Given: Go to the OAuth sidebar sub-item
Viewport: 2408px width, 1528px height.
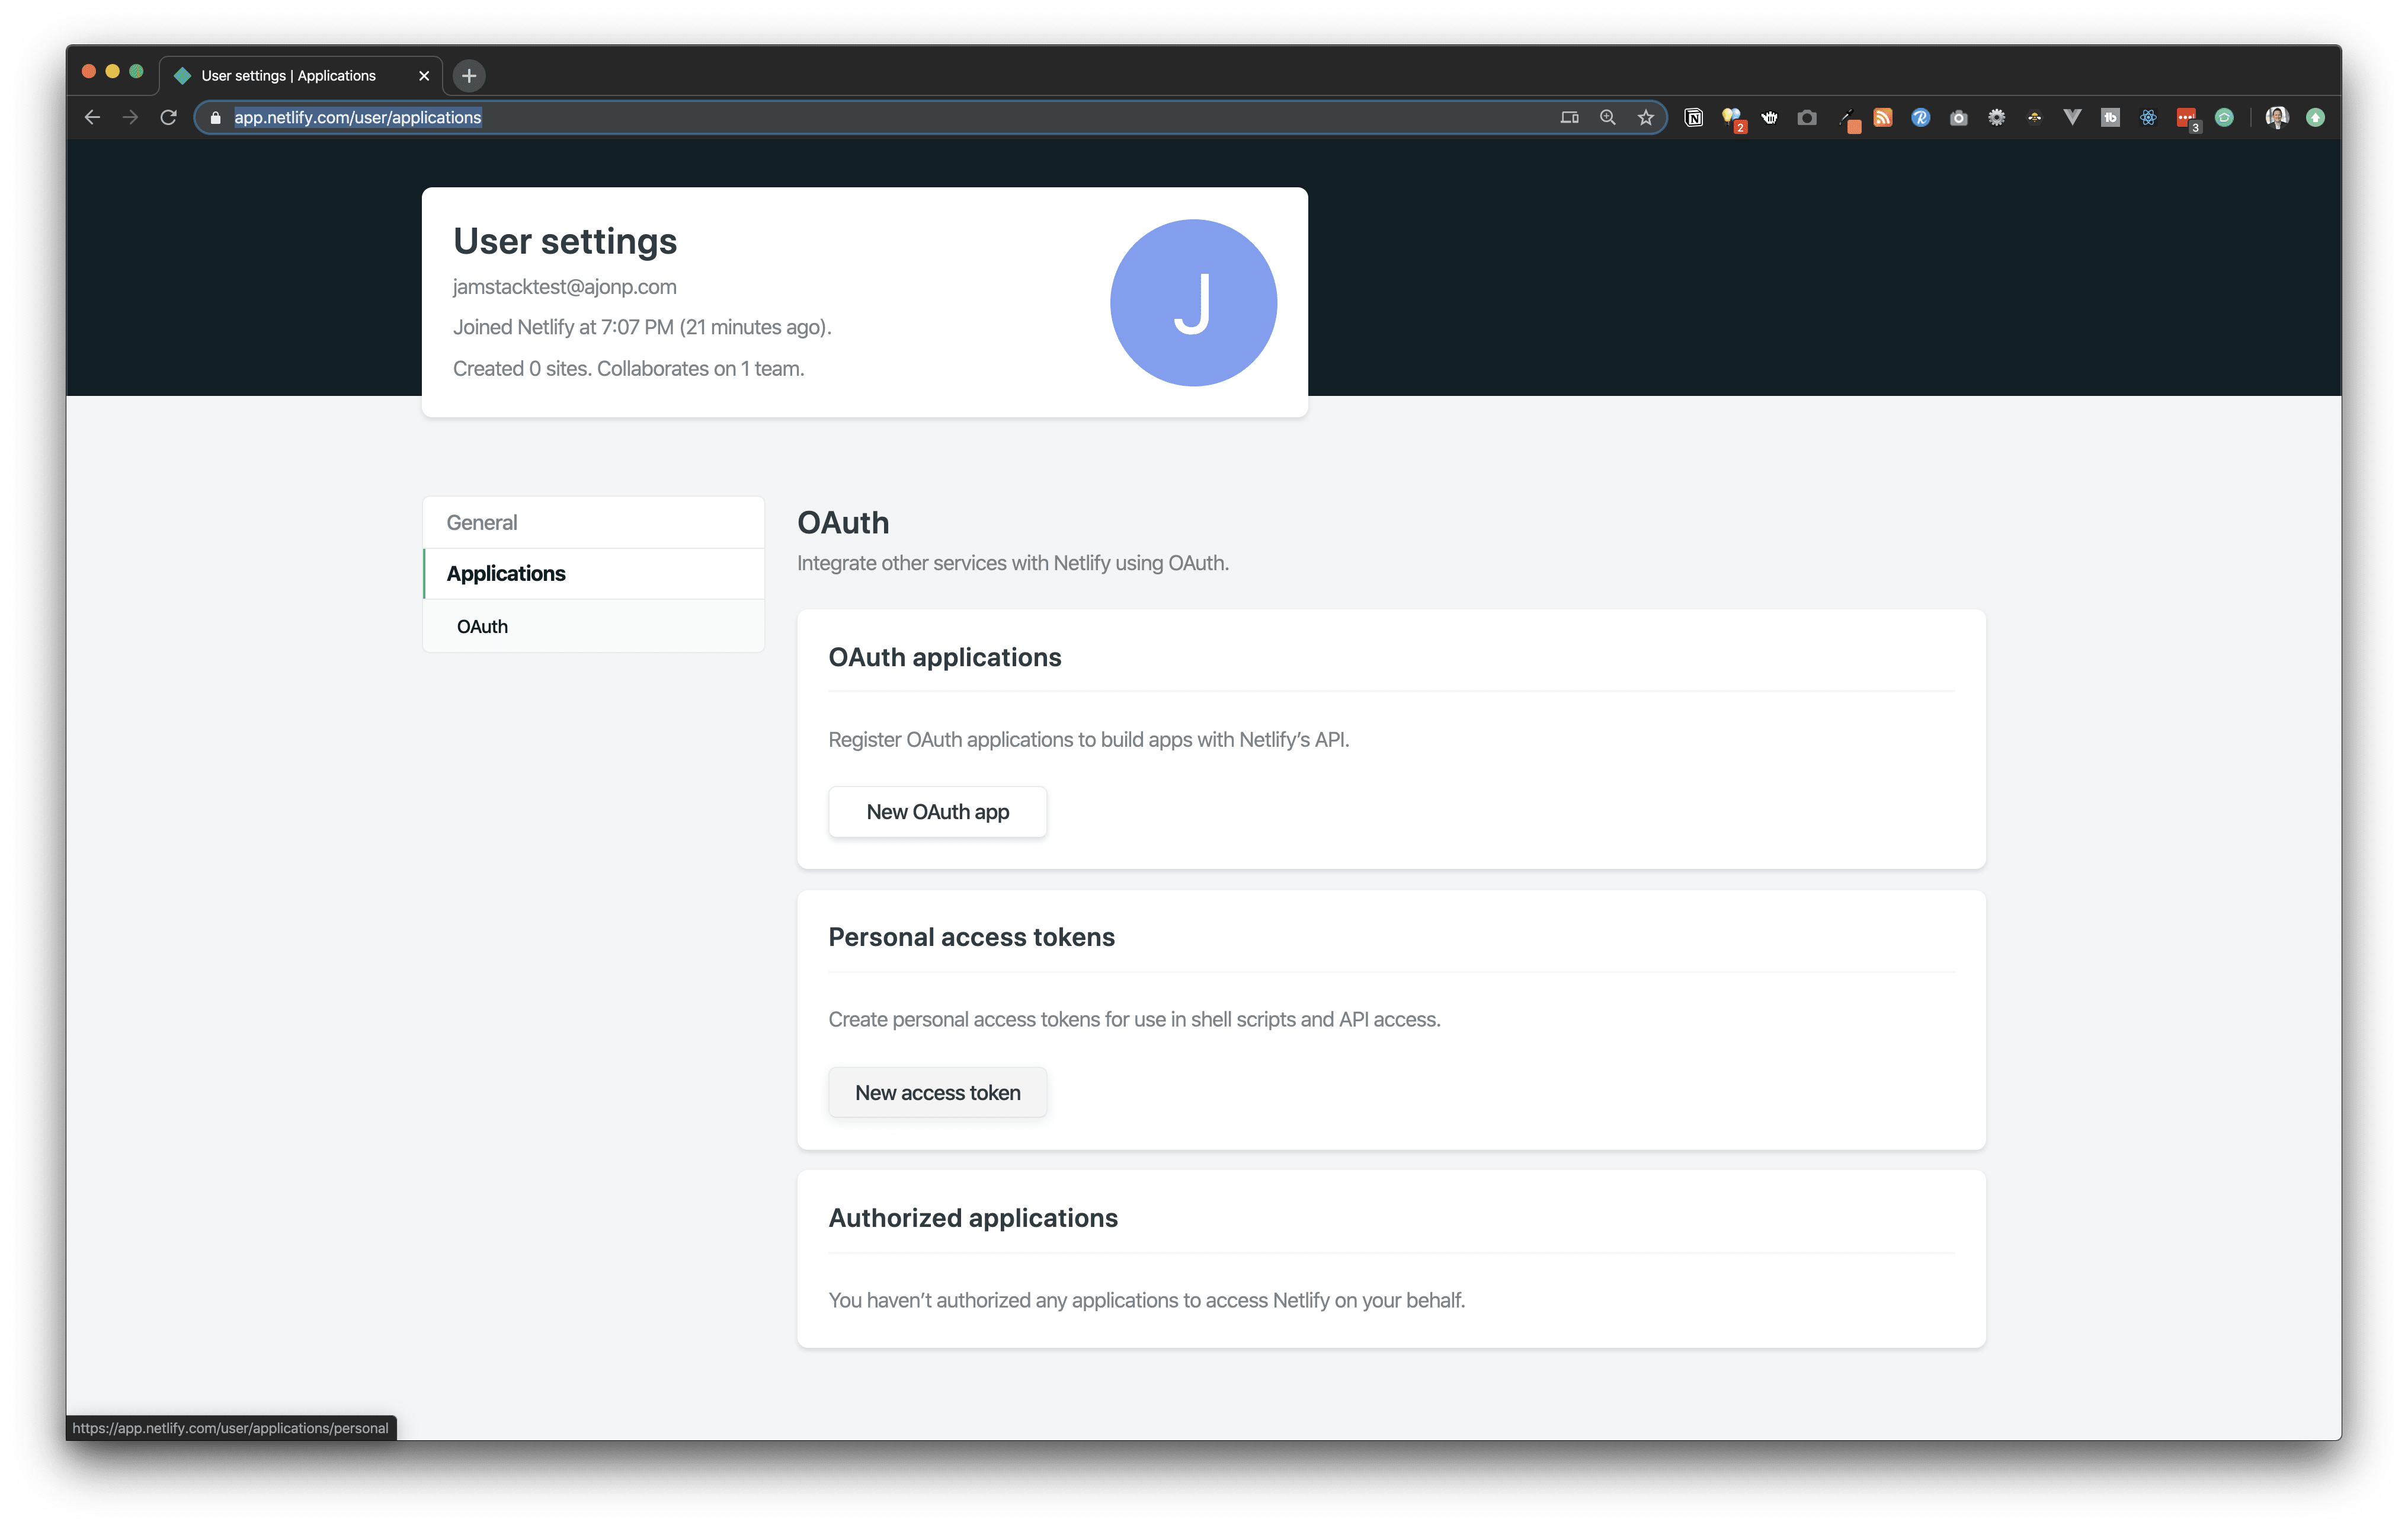Looking at the screenshot, I should tap(594, 626).
